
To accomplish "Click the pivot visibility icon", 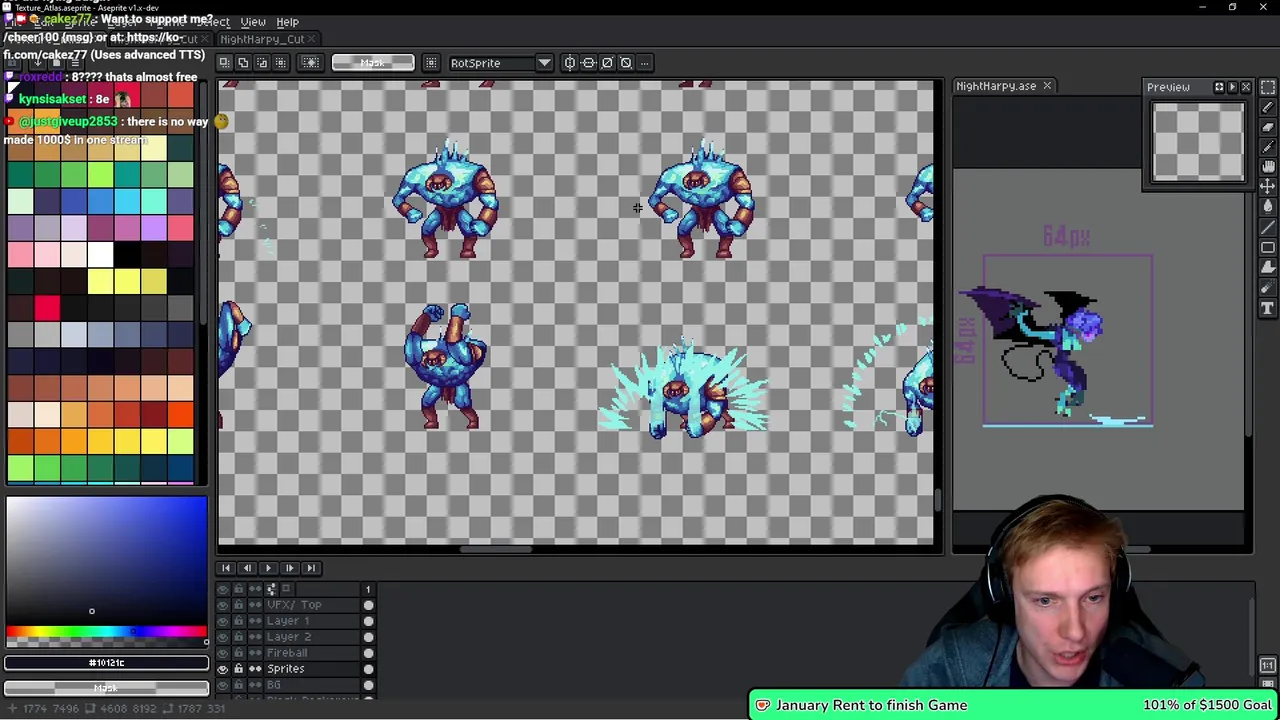I will coord(431,62).
